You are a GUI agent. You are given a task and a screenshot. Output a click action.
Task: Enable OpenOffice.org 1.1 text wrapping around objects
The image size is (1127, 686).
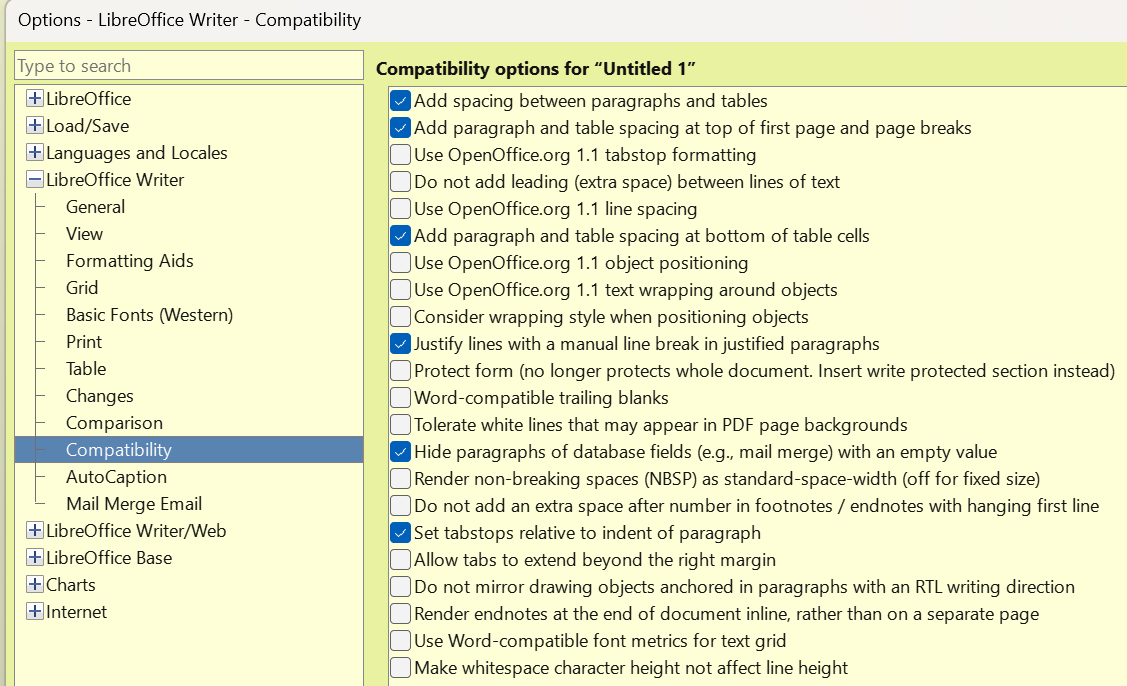tap(400, 290)
